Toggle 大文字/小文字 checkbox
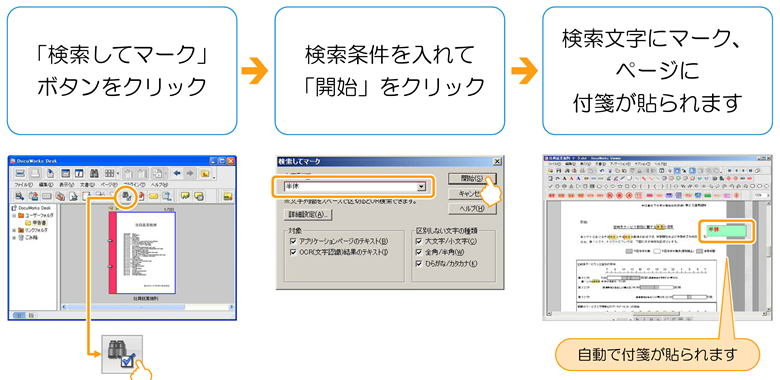The image size is (780, 380). tap(419, 241)
